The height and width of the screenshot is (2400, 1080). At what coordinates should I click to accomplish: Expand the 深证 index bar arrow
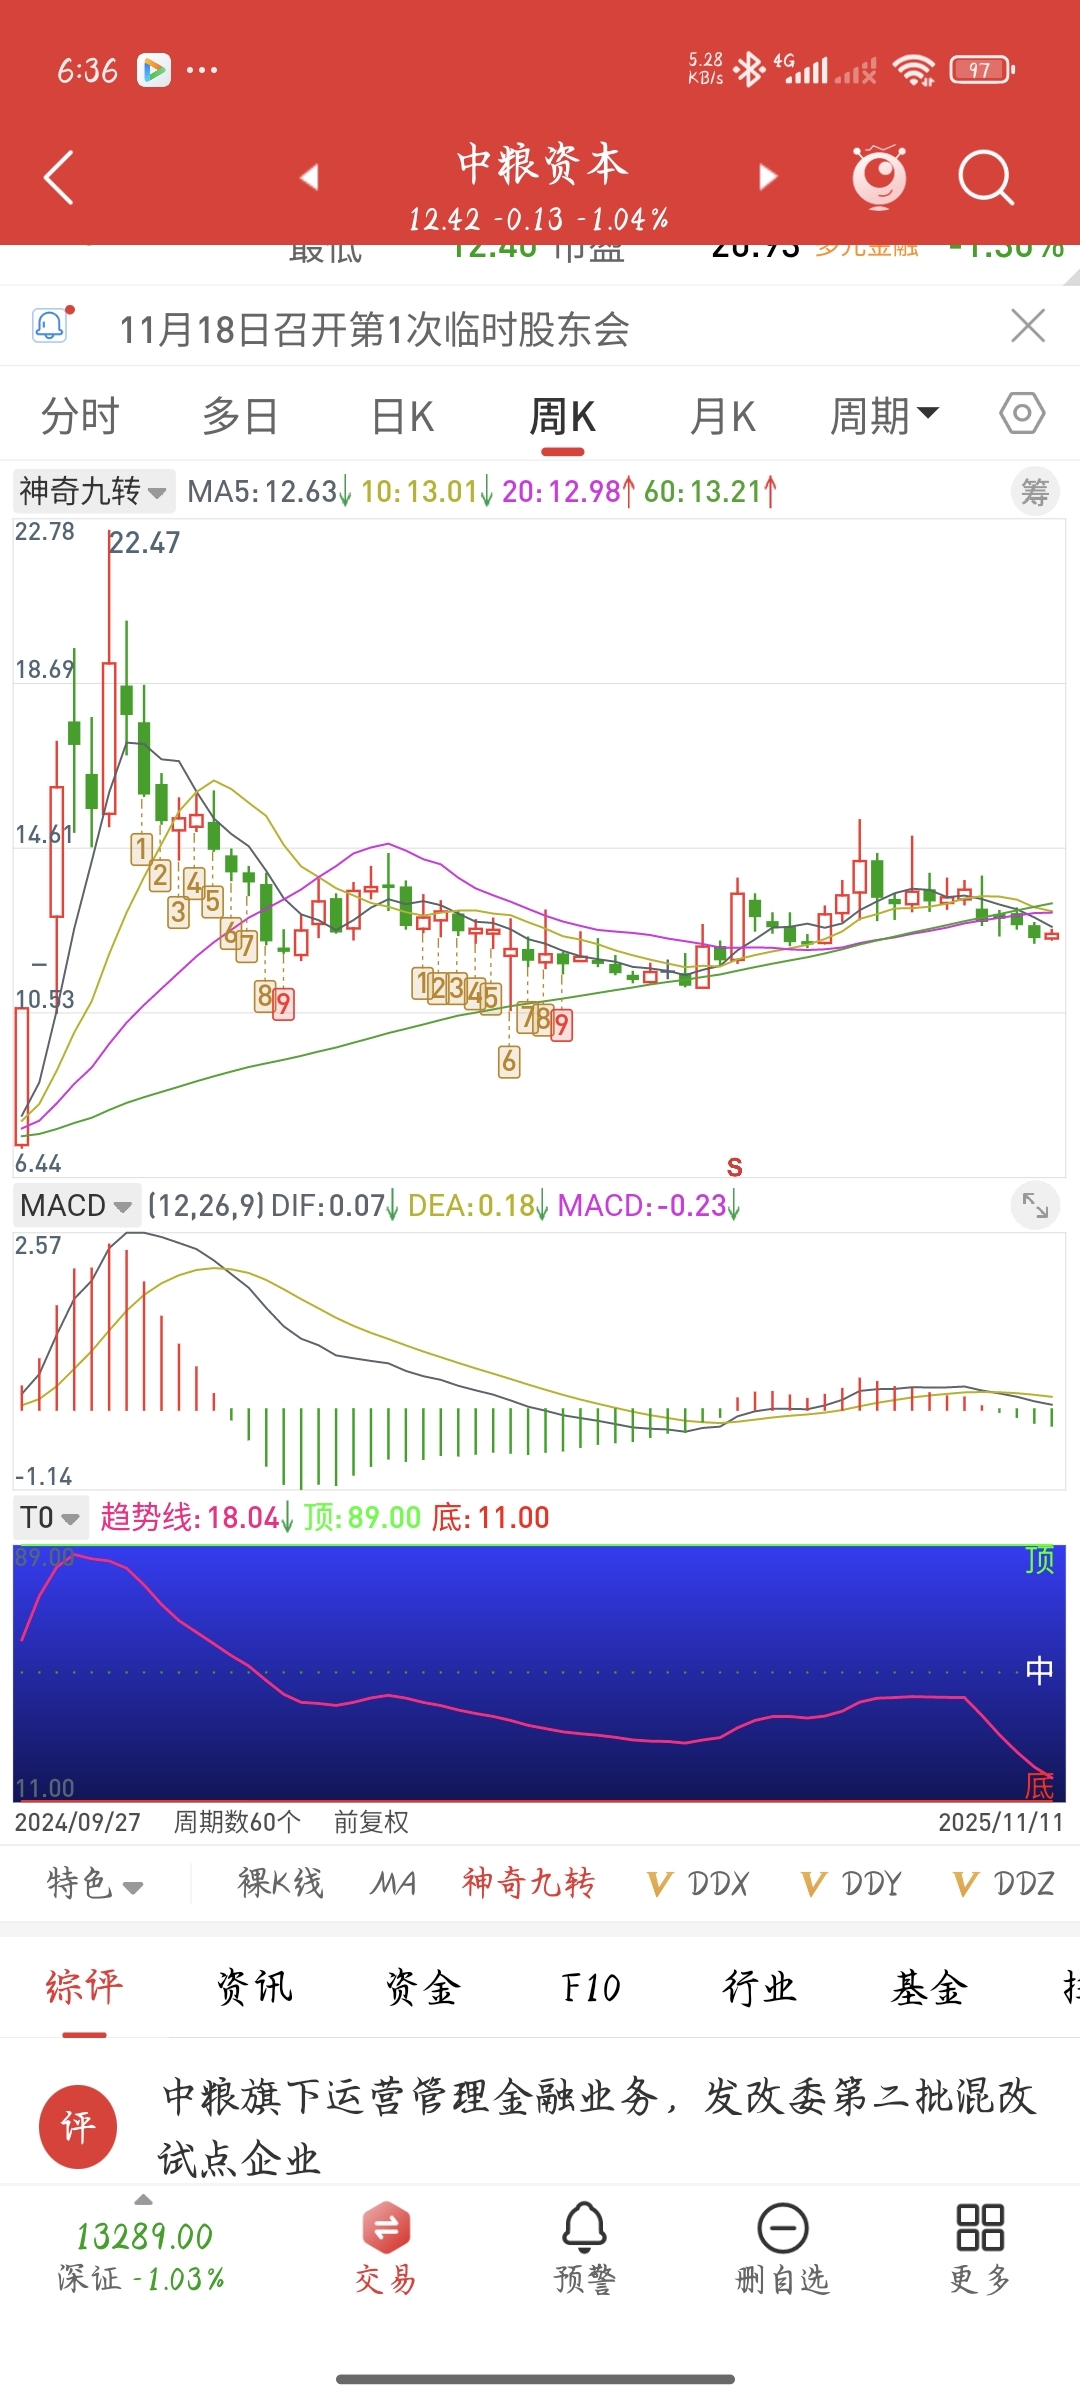coord(143,2199)
